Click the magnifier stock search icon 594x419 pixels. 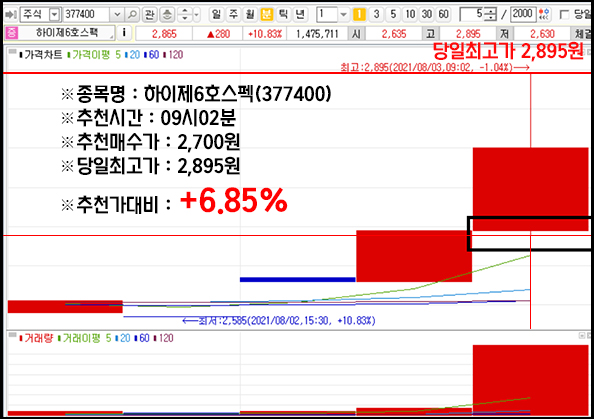[132, 15]
